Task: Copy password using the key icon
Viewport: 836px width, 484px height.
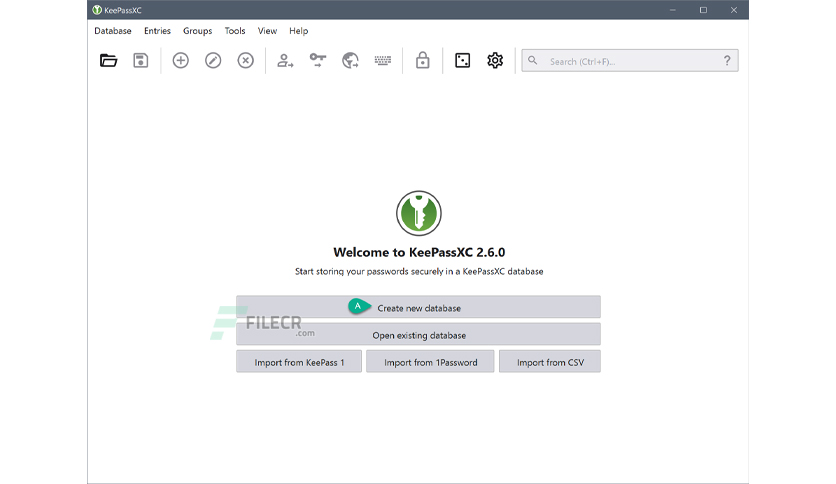Action: [318, 60]
